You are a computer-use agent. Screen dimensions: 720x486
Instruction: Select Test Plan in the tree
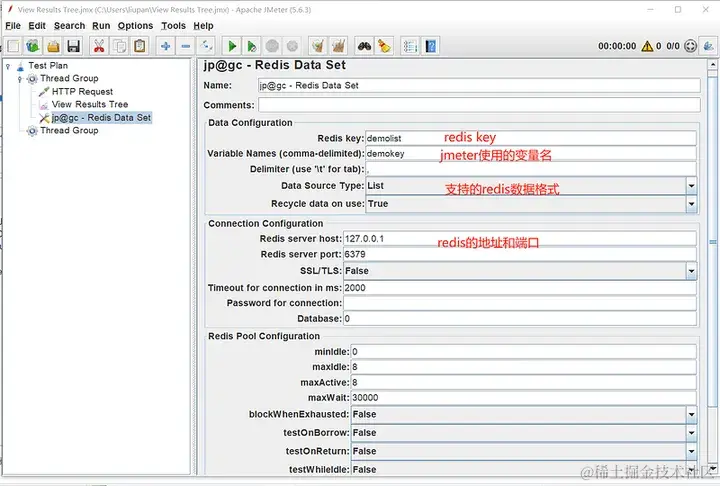pyautogui.click(x=48, y=66)
